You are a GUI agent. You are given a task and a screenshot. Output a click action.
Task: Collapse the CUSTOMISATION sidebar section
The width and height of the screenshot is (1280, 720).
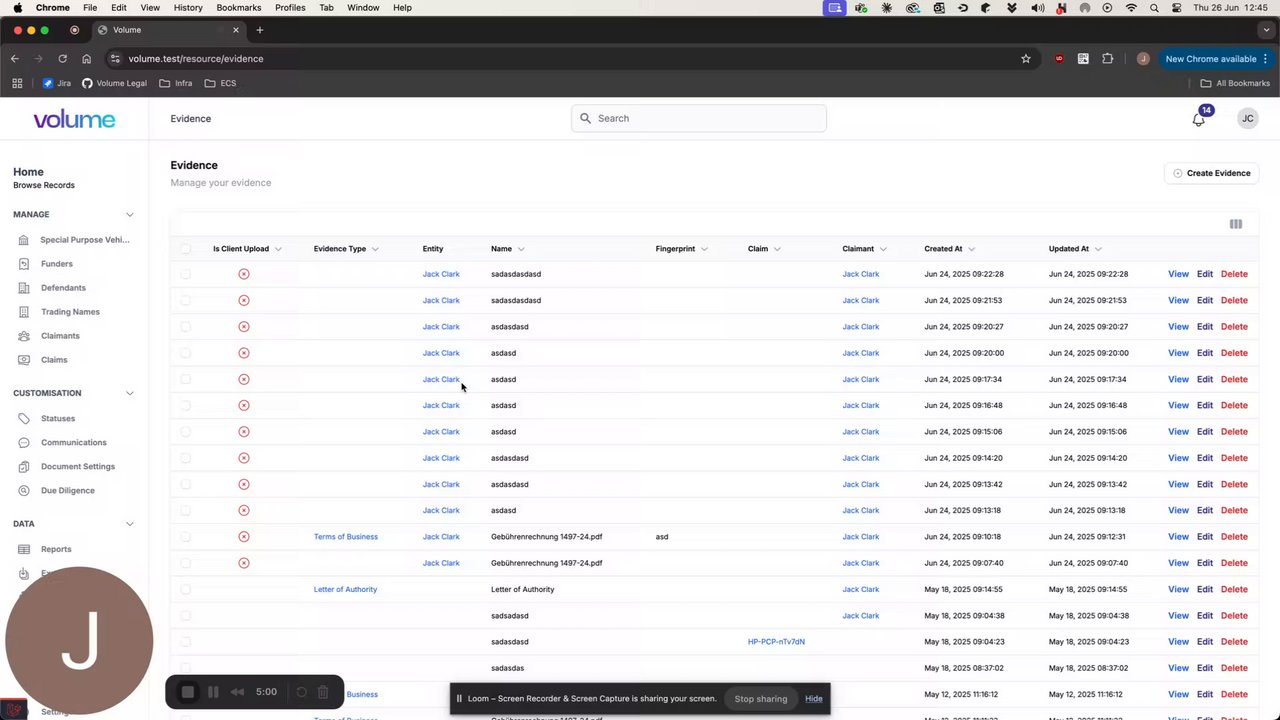[x=130, y=393]
